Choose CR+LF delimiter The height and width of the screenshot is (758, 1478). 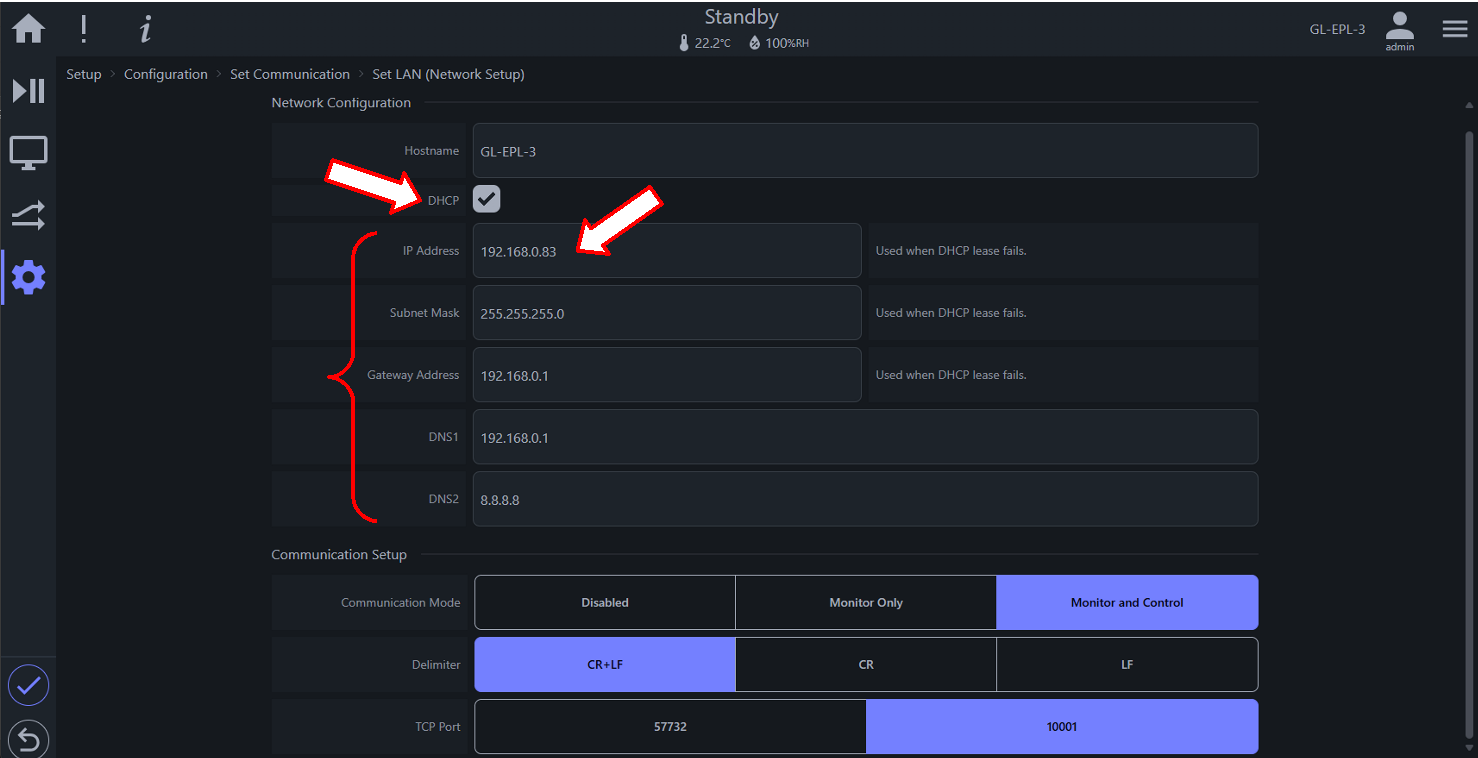(605, 664)
